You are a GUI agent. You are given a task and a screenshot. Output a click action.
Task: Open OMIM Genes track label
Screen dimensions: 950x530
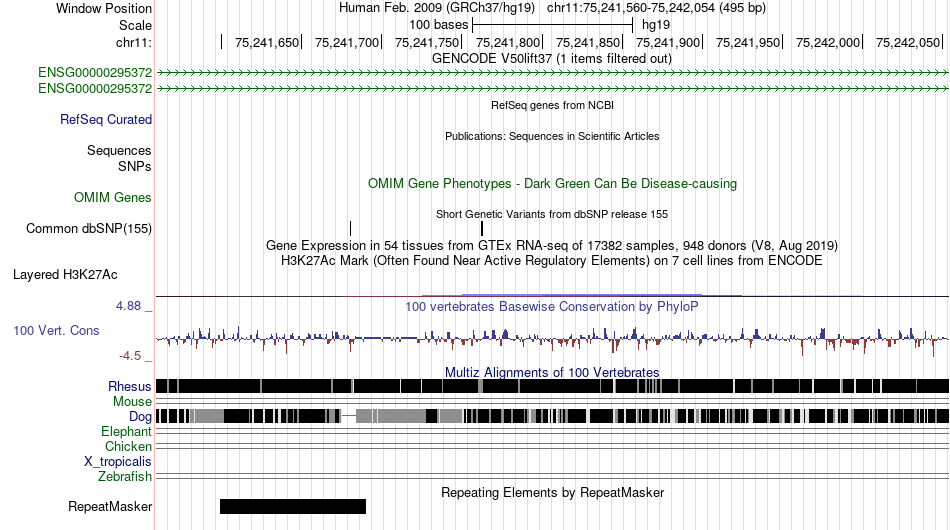point(113,197)
